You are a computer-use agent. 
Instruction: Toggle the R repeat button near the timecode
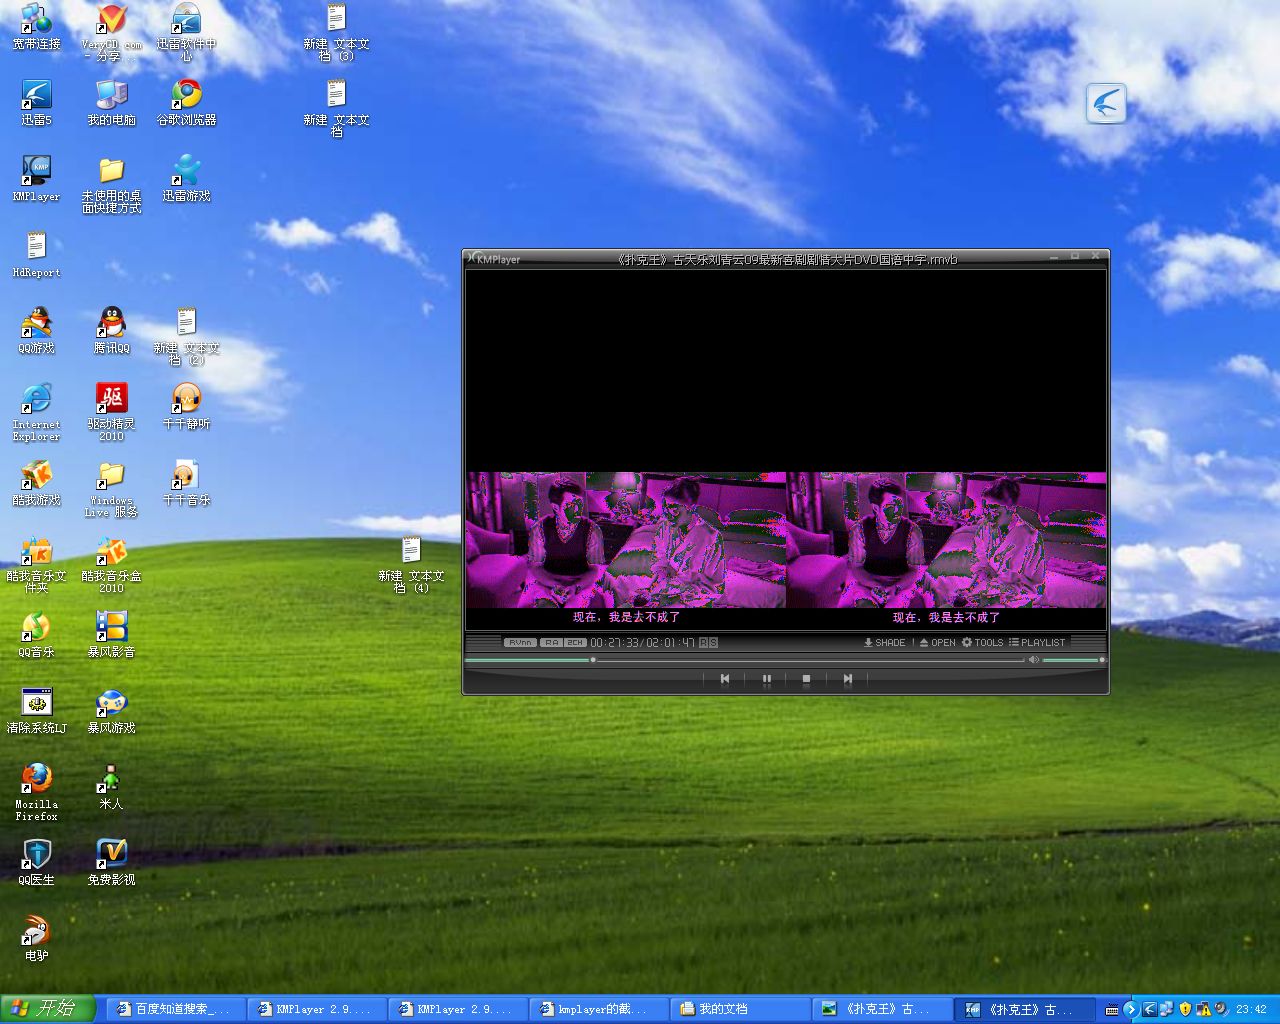click(x=704, y=643)
